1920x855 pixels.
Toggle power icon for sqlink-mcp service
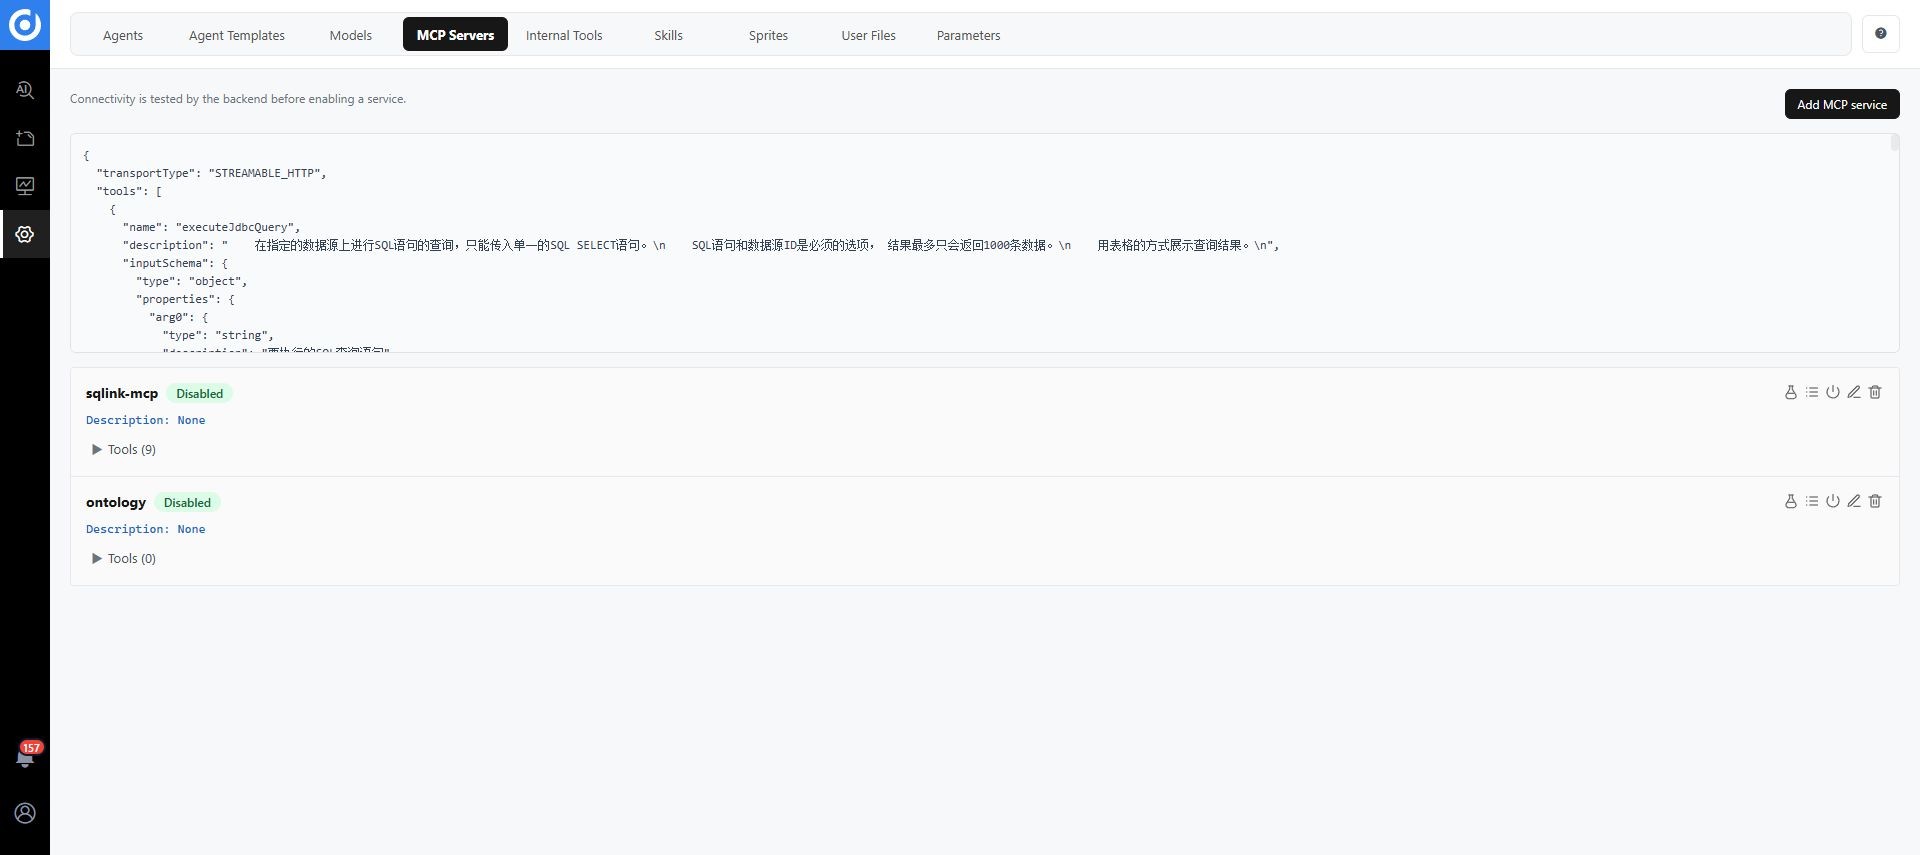click(x=1832, y=392)
